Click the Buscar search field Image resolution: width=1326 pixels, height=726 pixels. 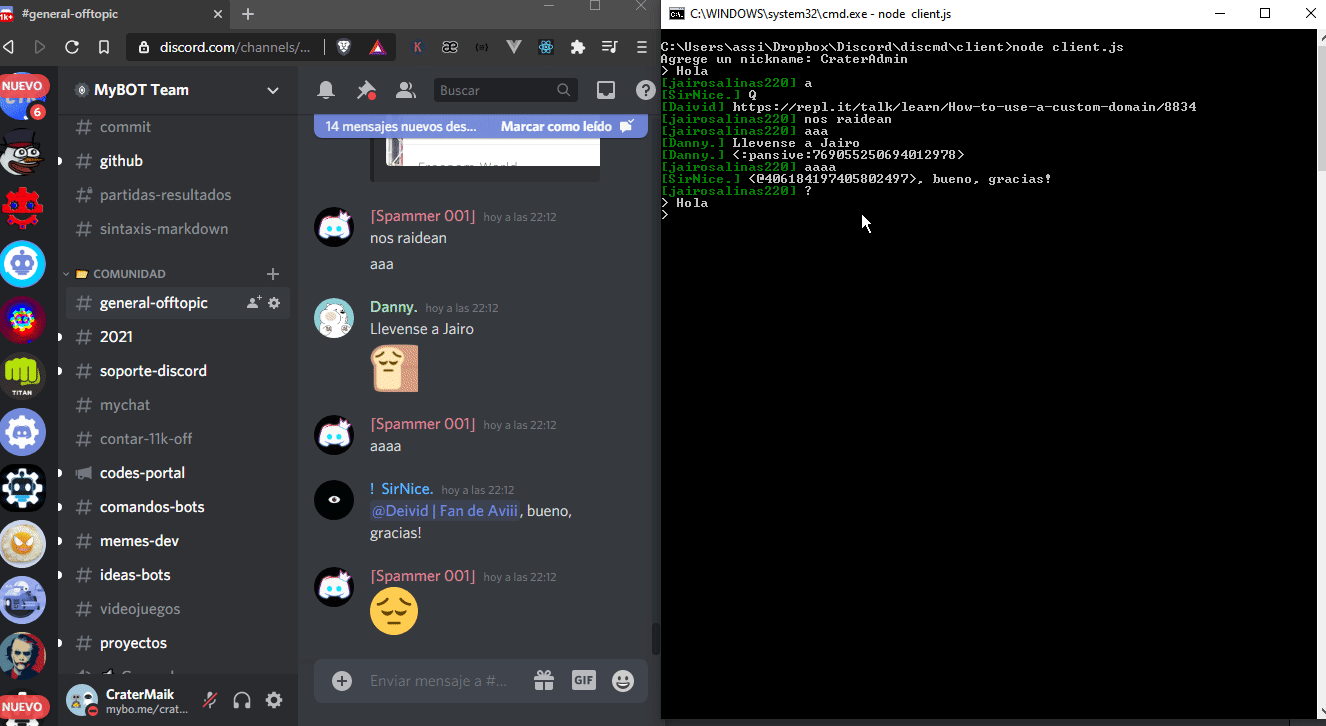click(x=506, y=90)
